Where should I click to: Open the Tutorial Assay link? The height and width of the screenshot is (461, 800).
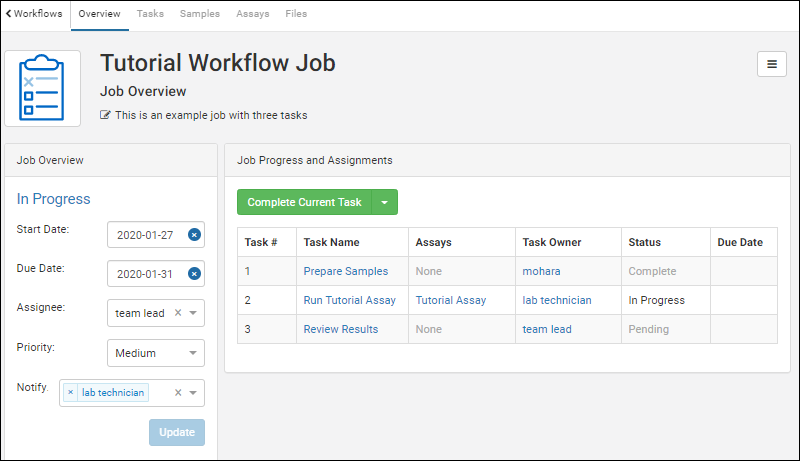point(450,300)
